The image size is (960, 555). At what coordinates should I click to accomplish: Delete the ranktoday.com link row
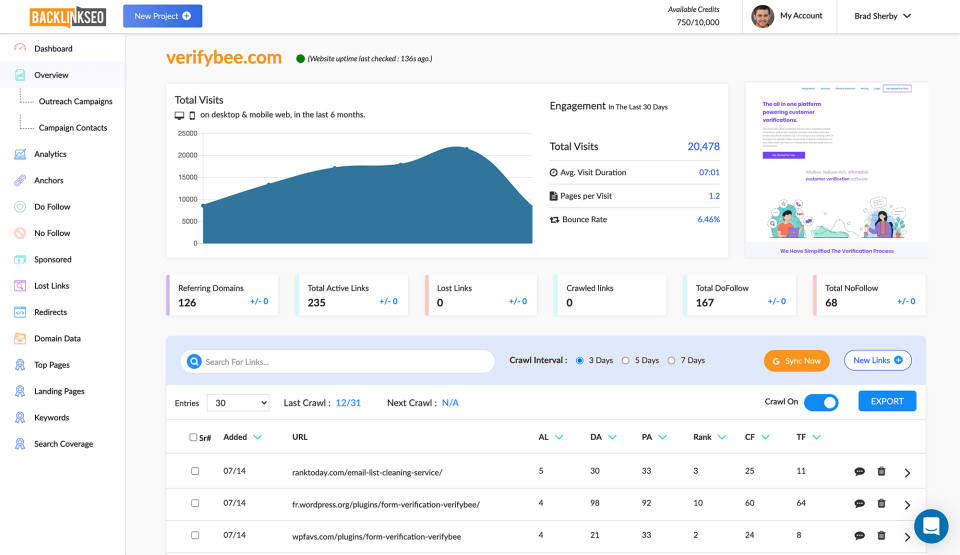pyautogui.click(x=882, y=471)
